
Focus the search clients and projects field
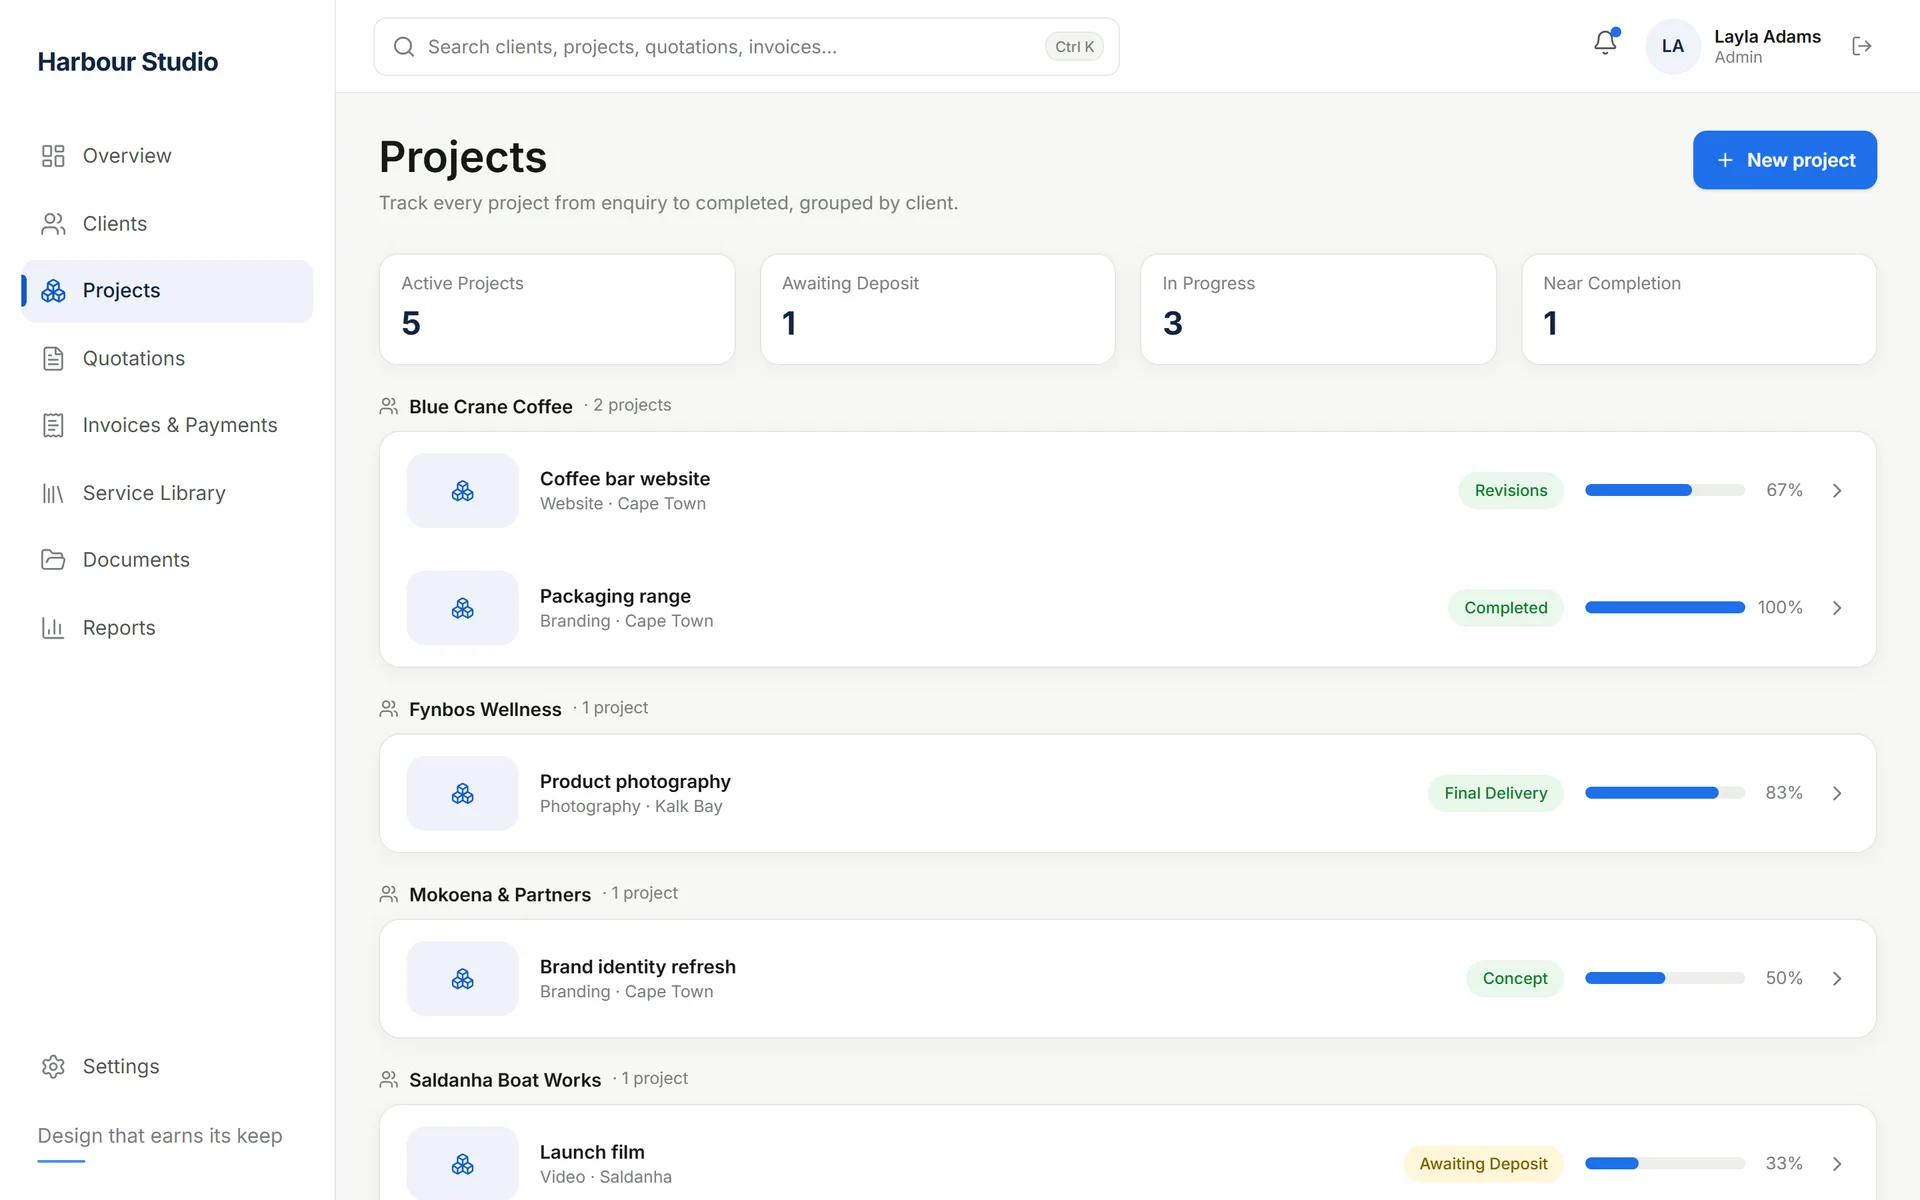pyautogui.click(x=746, y=47)
